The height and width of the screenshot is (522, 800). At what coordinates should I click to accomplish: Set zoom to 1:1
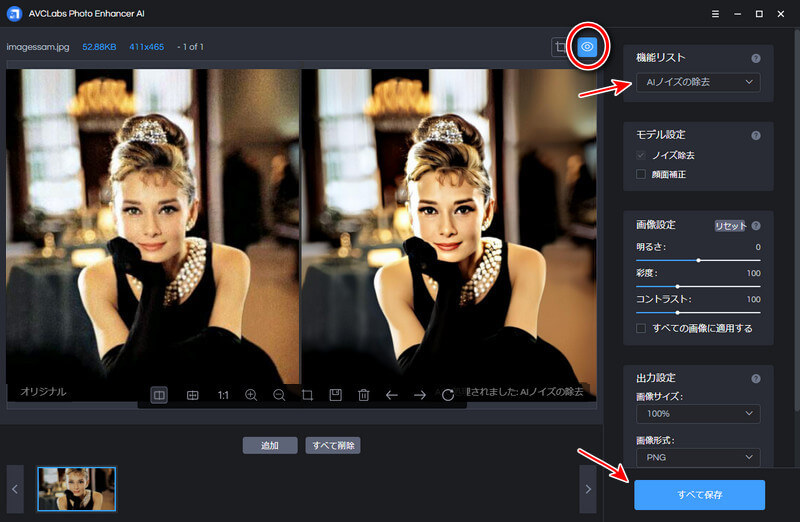point(223,395)
